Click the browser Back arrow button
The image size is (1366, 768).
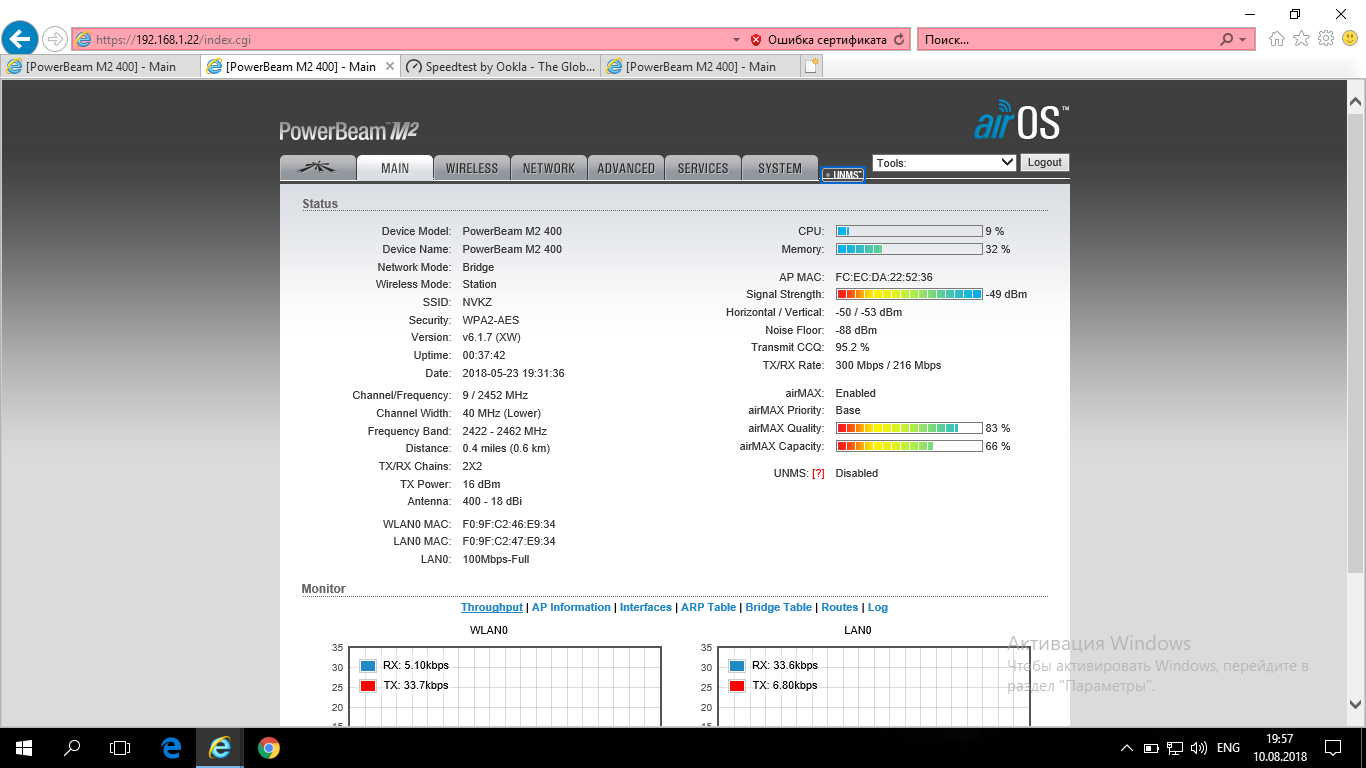20,39
